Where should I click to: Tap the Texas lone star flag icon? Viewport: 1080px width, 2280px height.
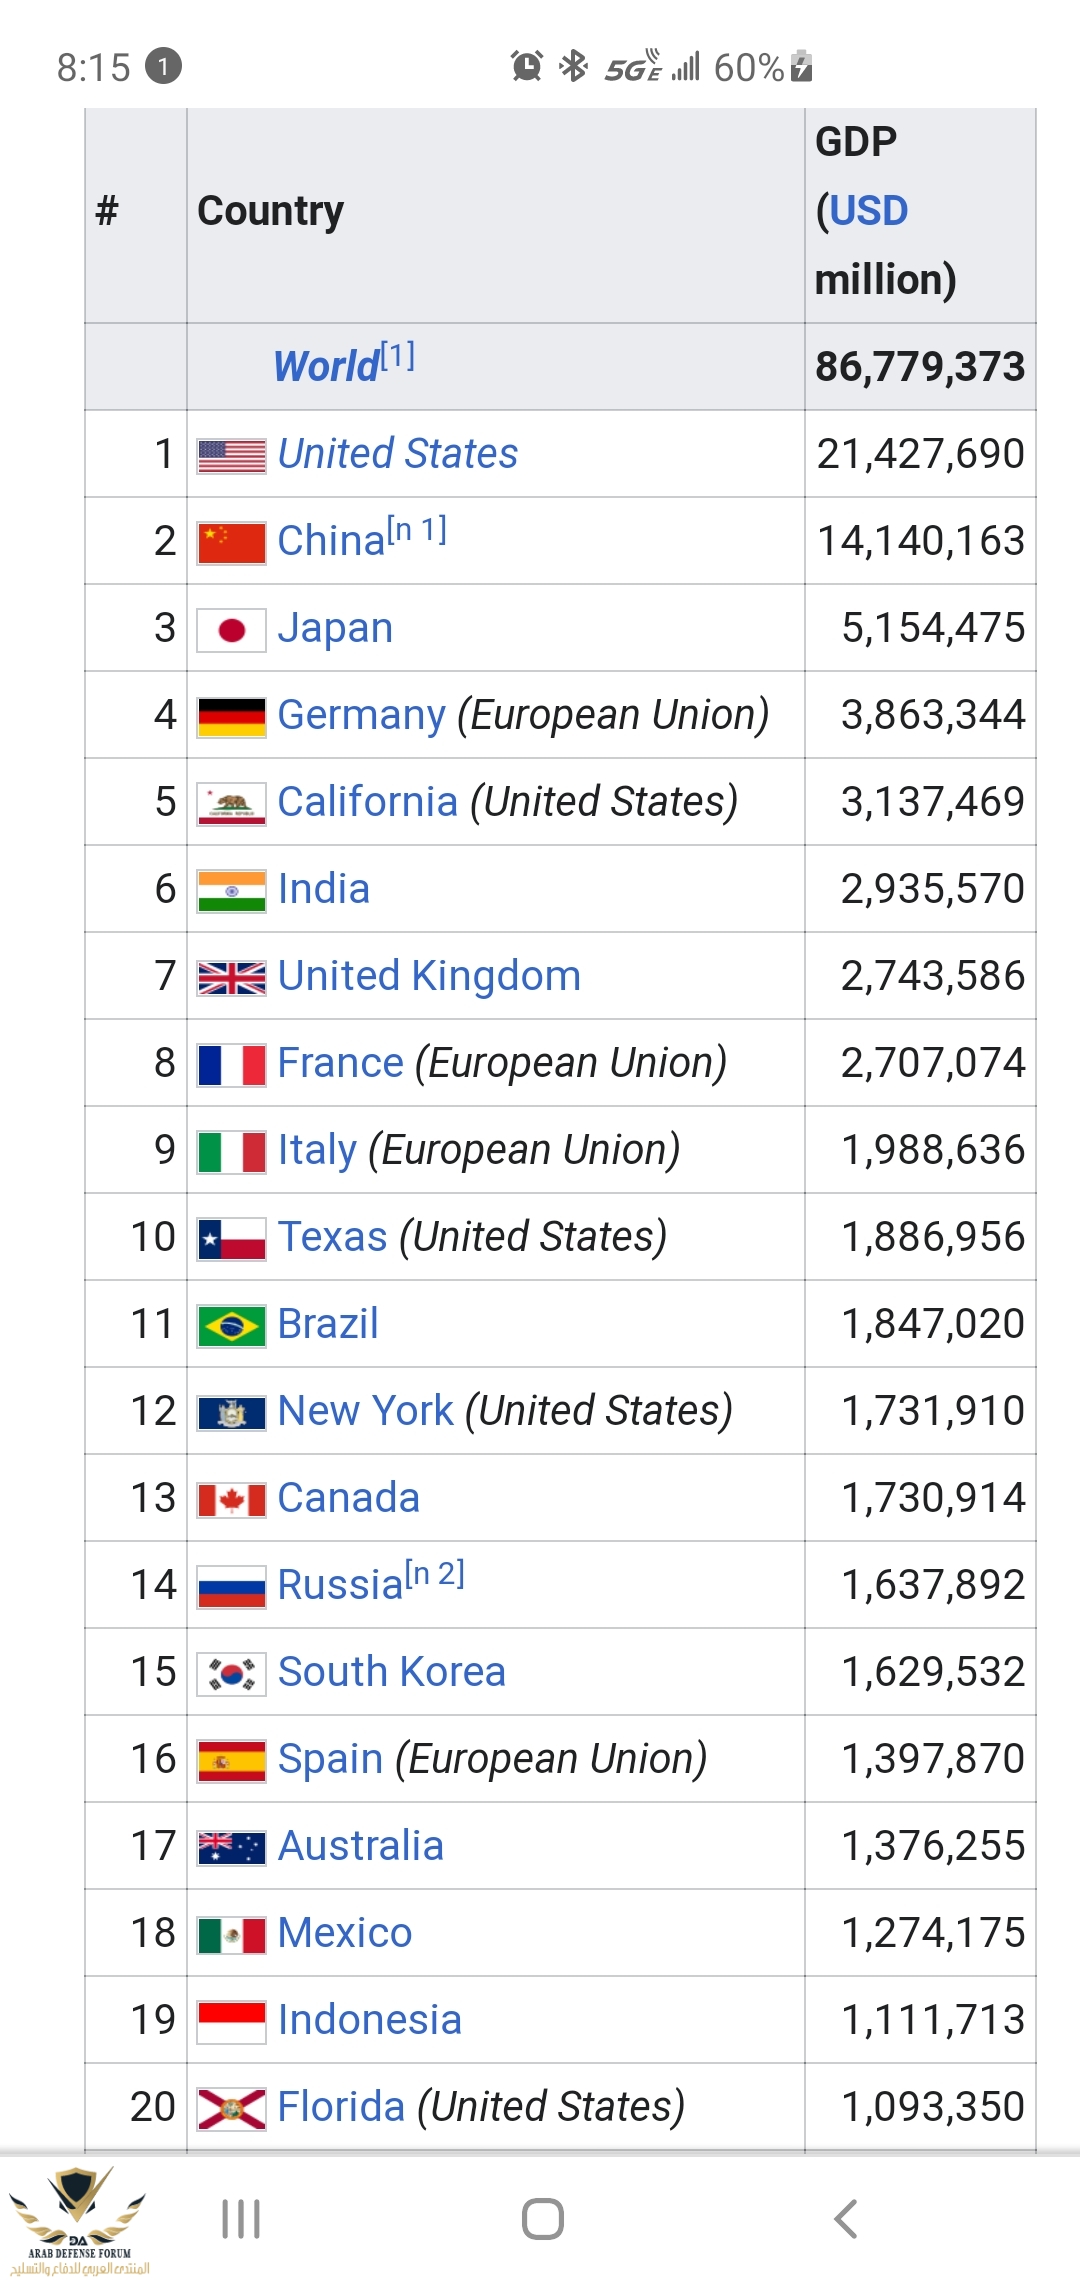231,1238
